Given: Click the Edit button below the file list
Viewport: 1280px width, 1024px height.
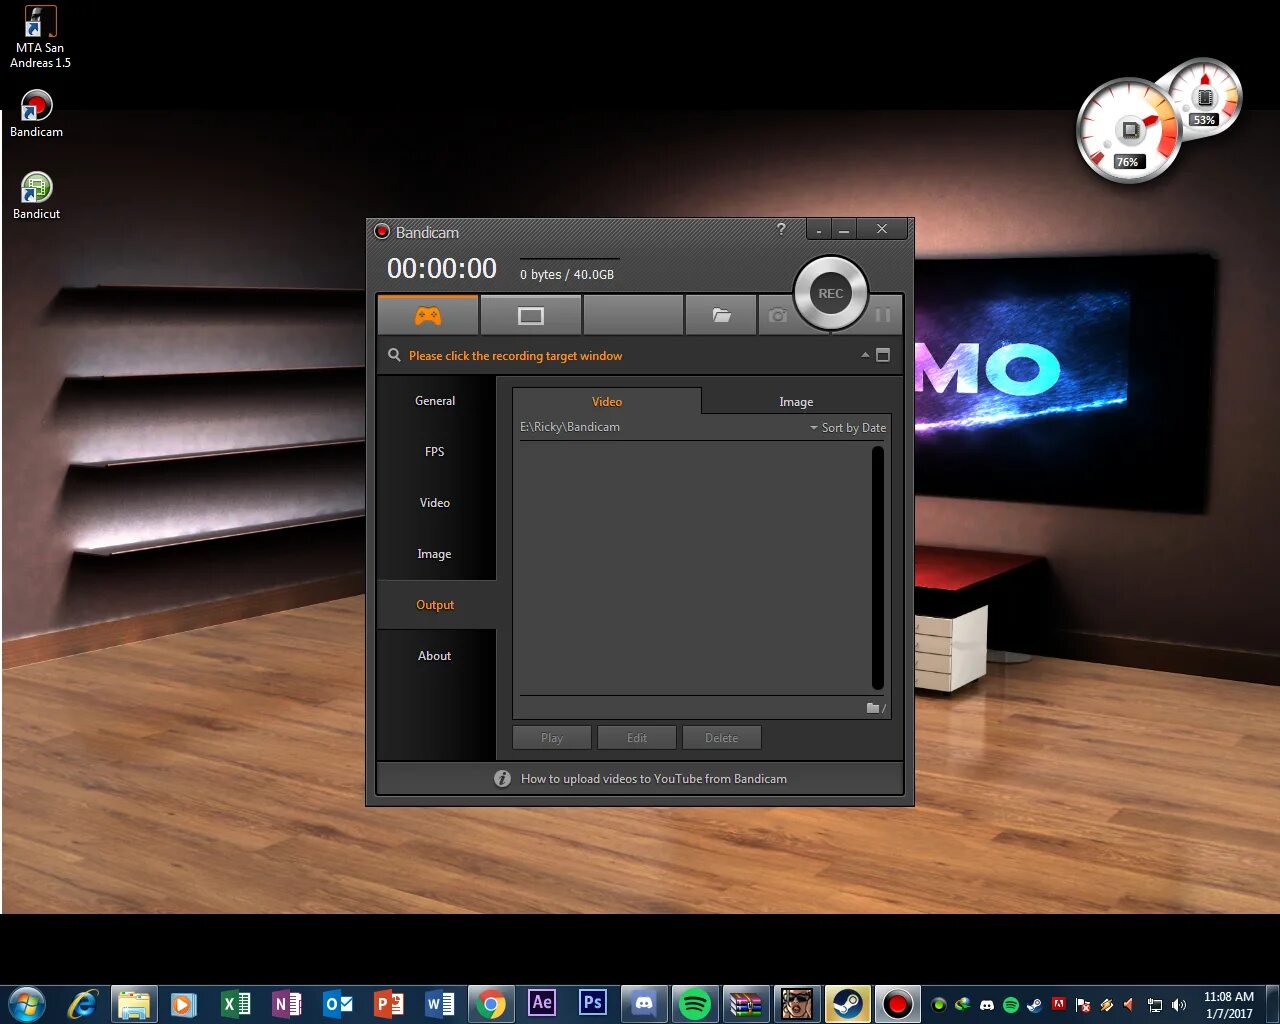Looking at the screenshot, I should click(x=637, y=738).
